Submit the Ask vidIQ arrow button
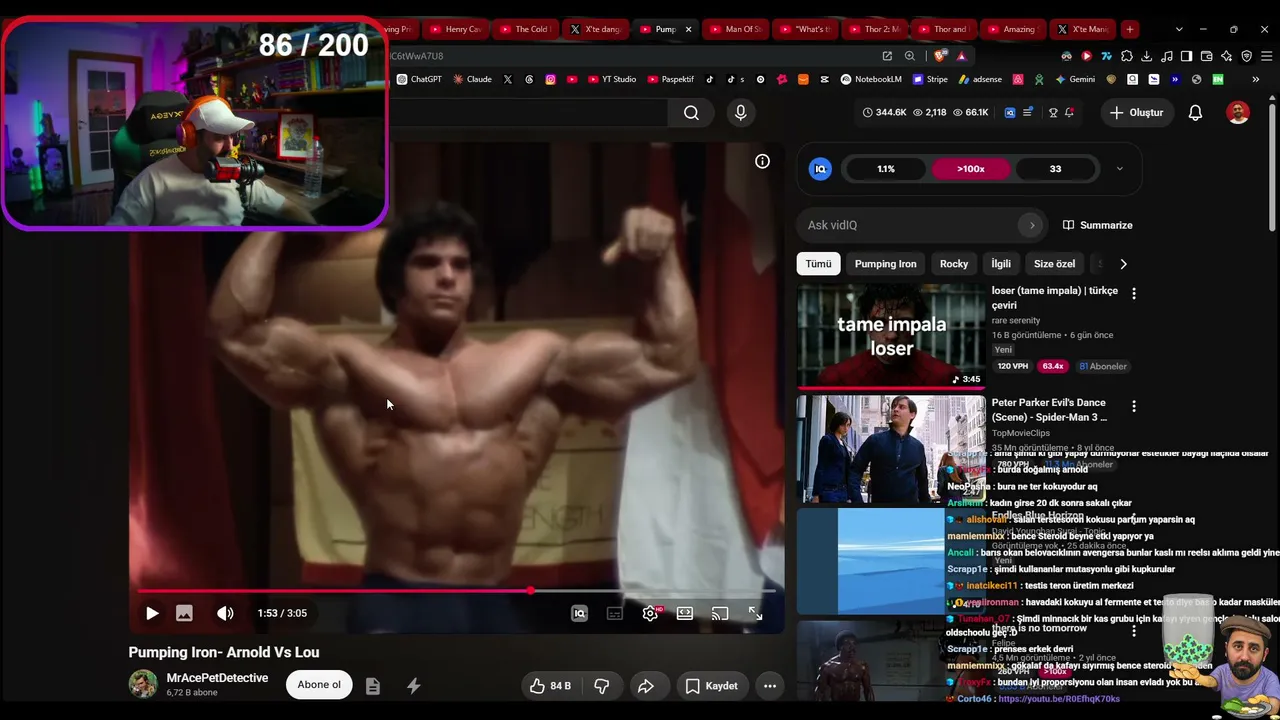Image resolution: width=1280 pixels, height=720 pixels. [1032, 225]
